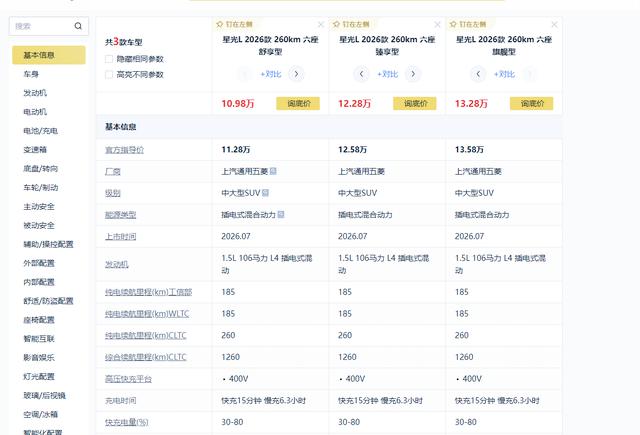The width and height of the screenshot is (640, 435).
Task: Open the 能源类型 parameter link
Action: [120, 215]
